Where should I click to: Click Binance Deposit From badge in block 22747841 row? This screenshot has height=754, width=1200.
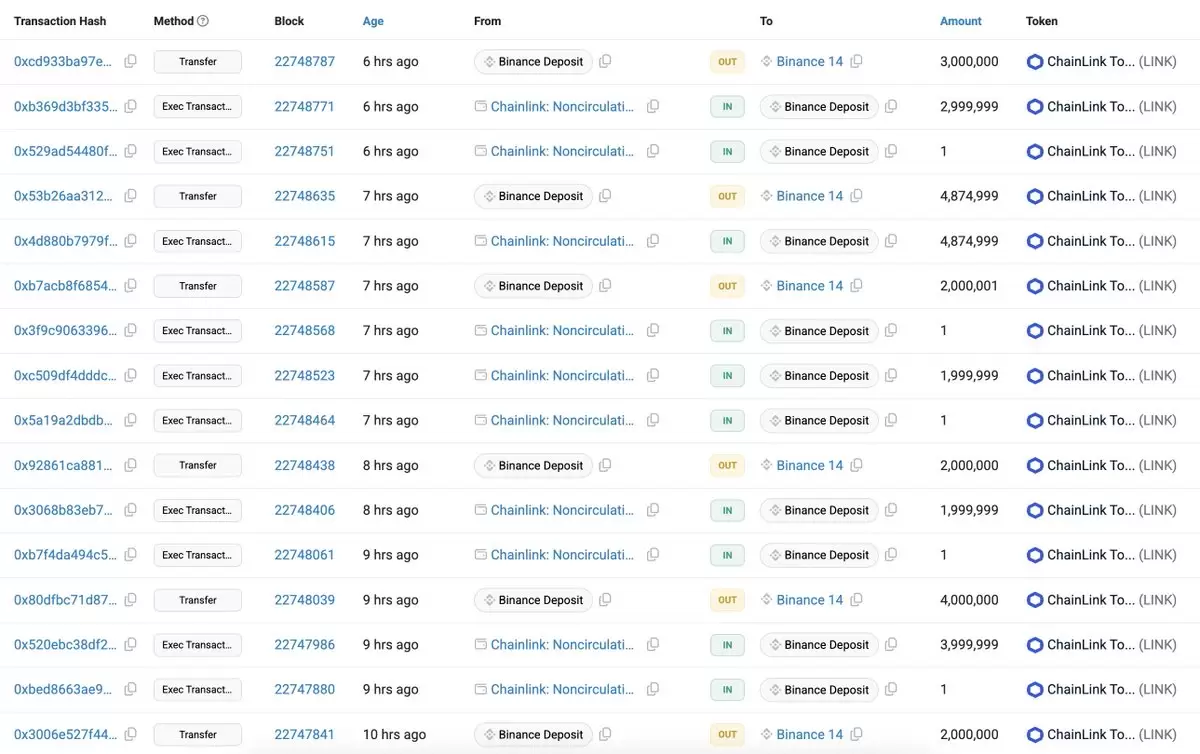[x=533, y=734]
